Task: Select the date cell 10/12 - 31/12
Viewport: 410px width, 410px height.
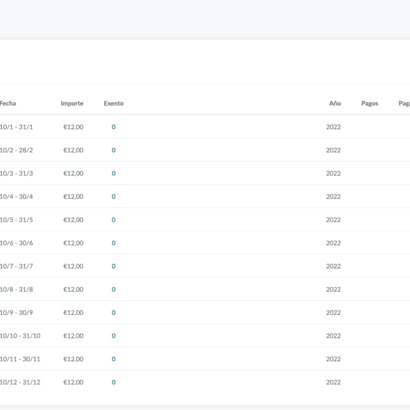Action: (20, 382)
